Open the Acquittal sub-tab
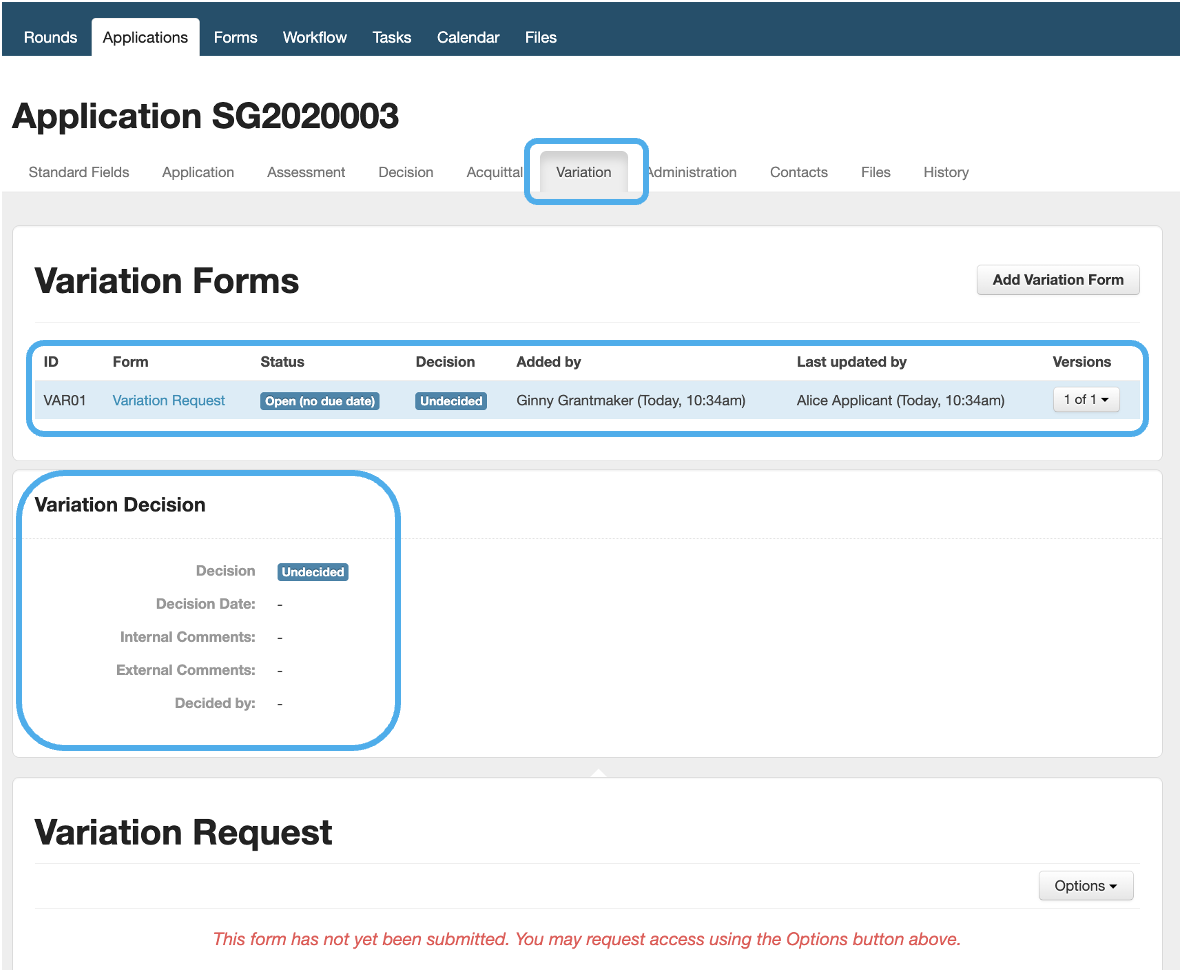 (494, 172)
